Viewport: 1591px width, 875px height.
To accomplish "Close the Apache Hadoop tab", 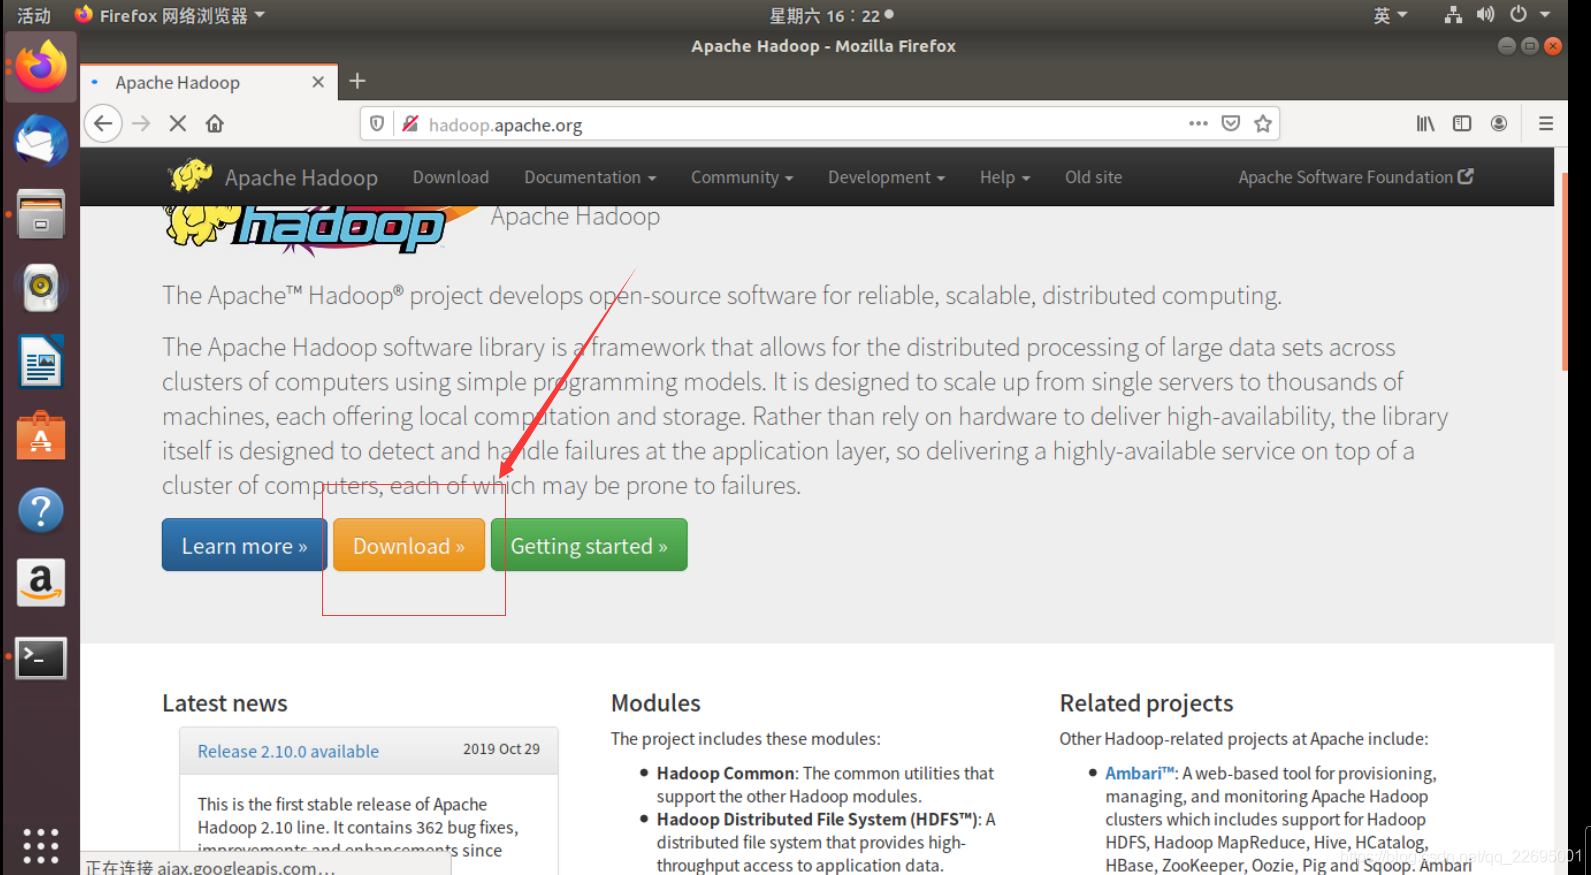I will tap(318, 82).
